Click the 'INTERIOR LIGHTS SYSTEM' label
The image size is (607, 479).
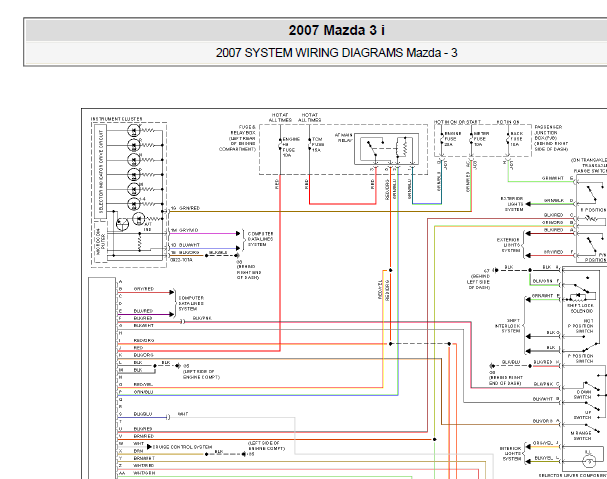pyautogui.click(x=510, y=453)
